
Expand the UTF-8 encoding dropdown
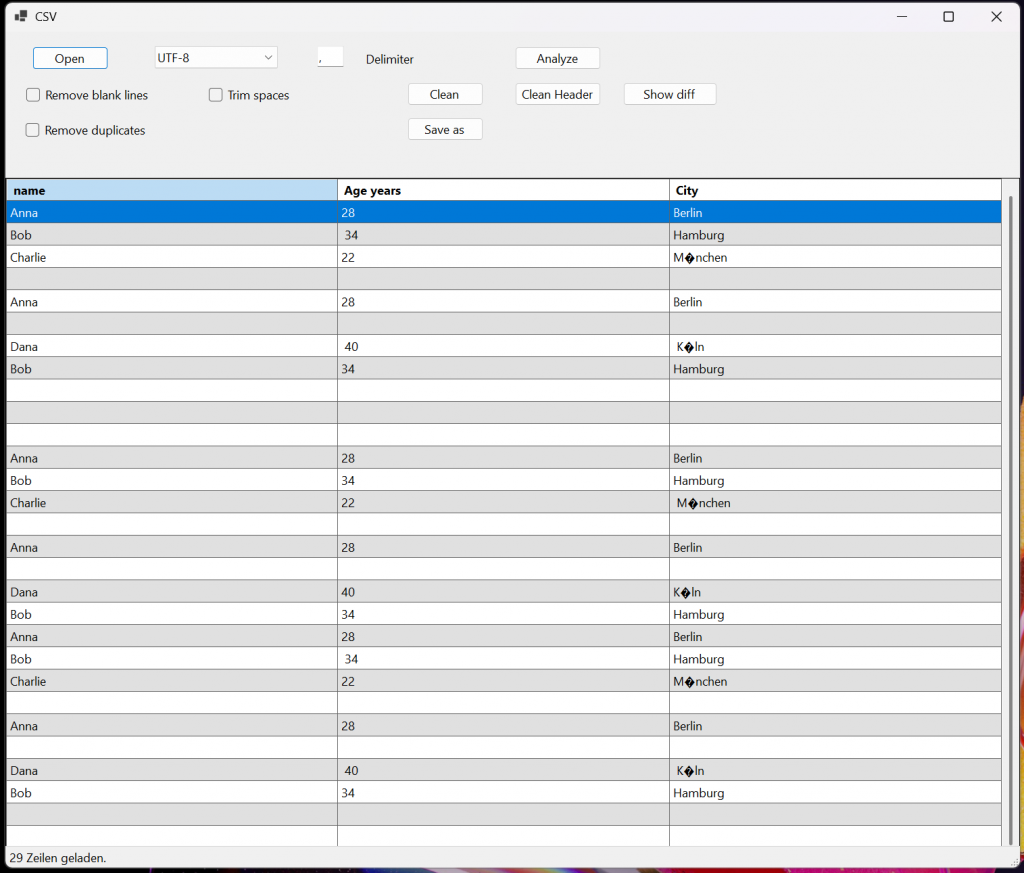(268, 58)
